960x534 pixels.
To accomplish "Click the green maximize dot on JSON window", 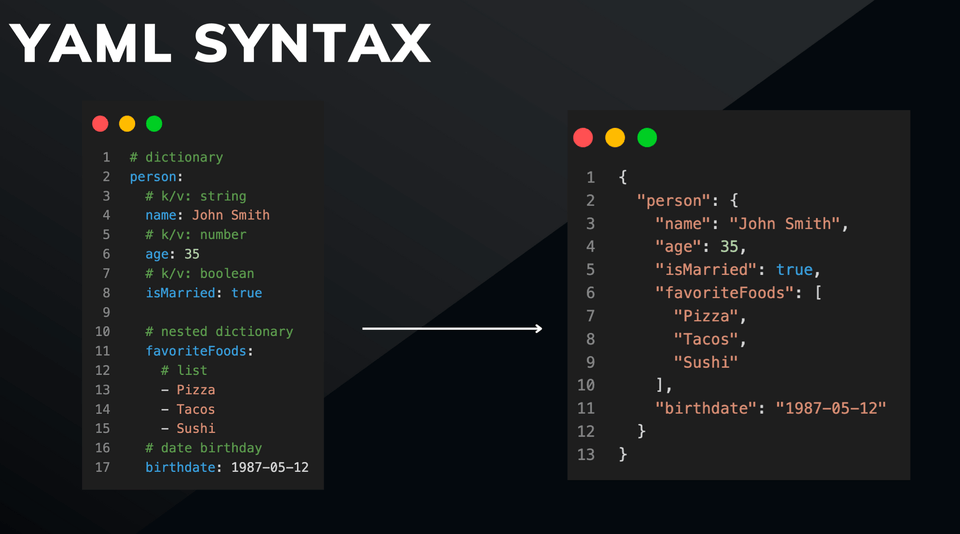I will [647, 138].
